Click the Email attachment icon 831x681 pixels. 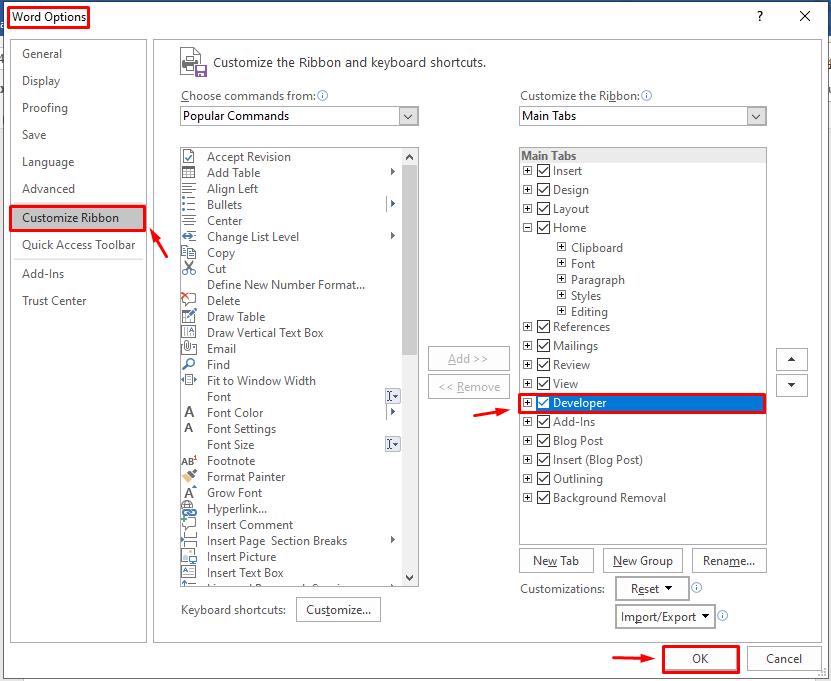click(188, 348)
